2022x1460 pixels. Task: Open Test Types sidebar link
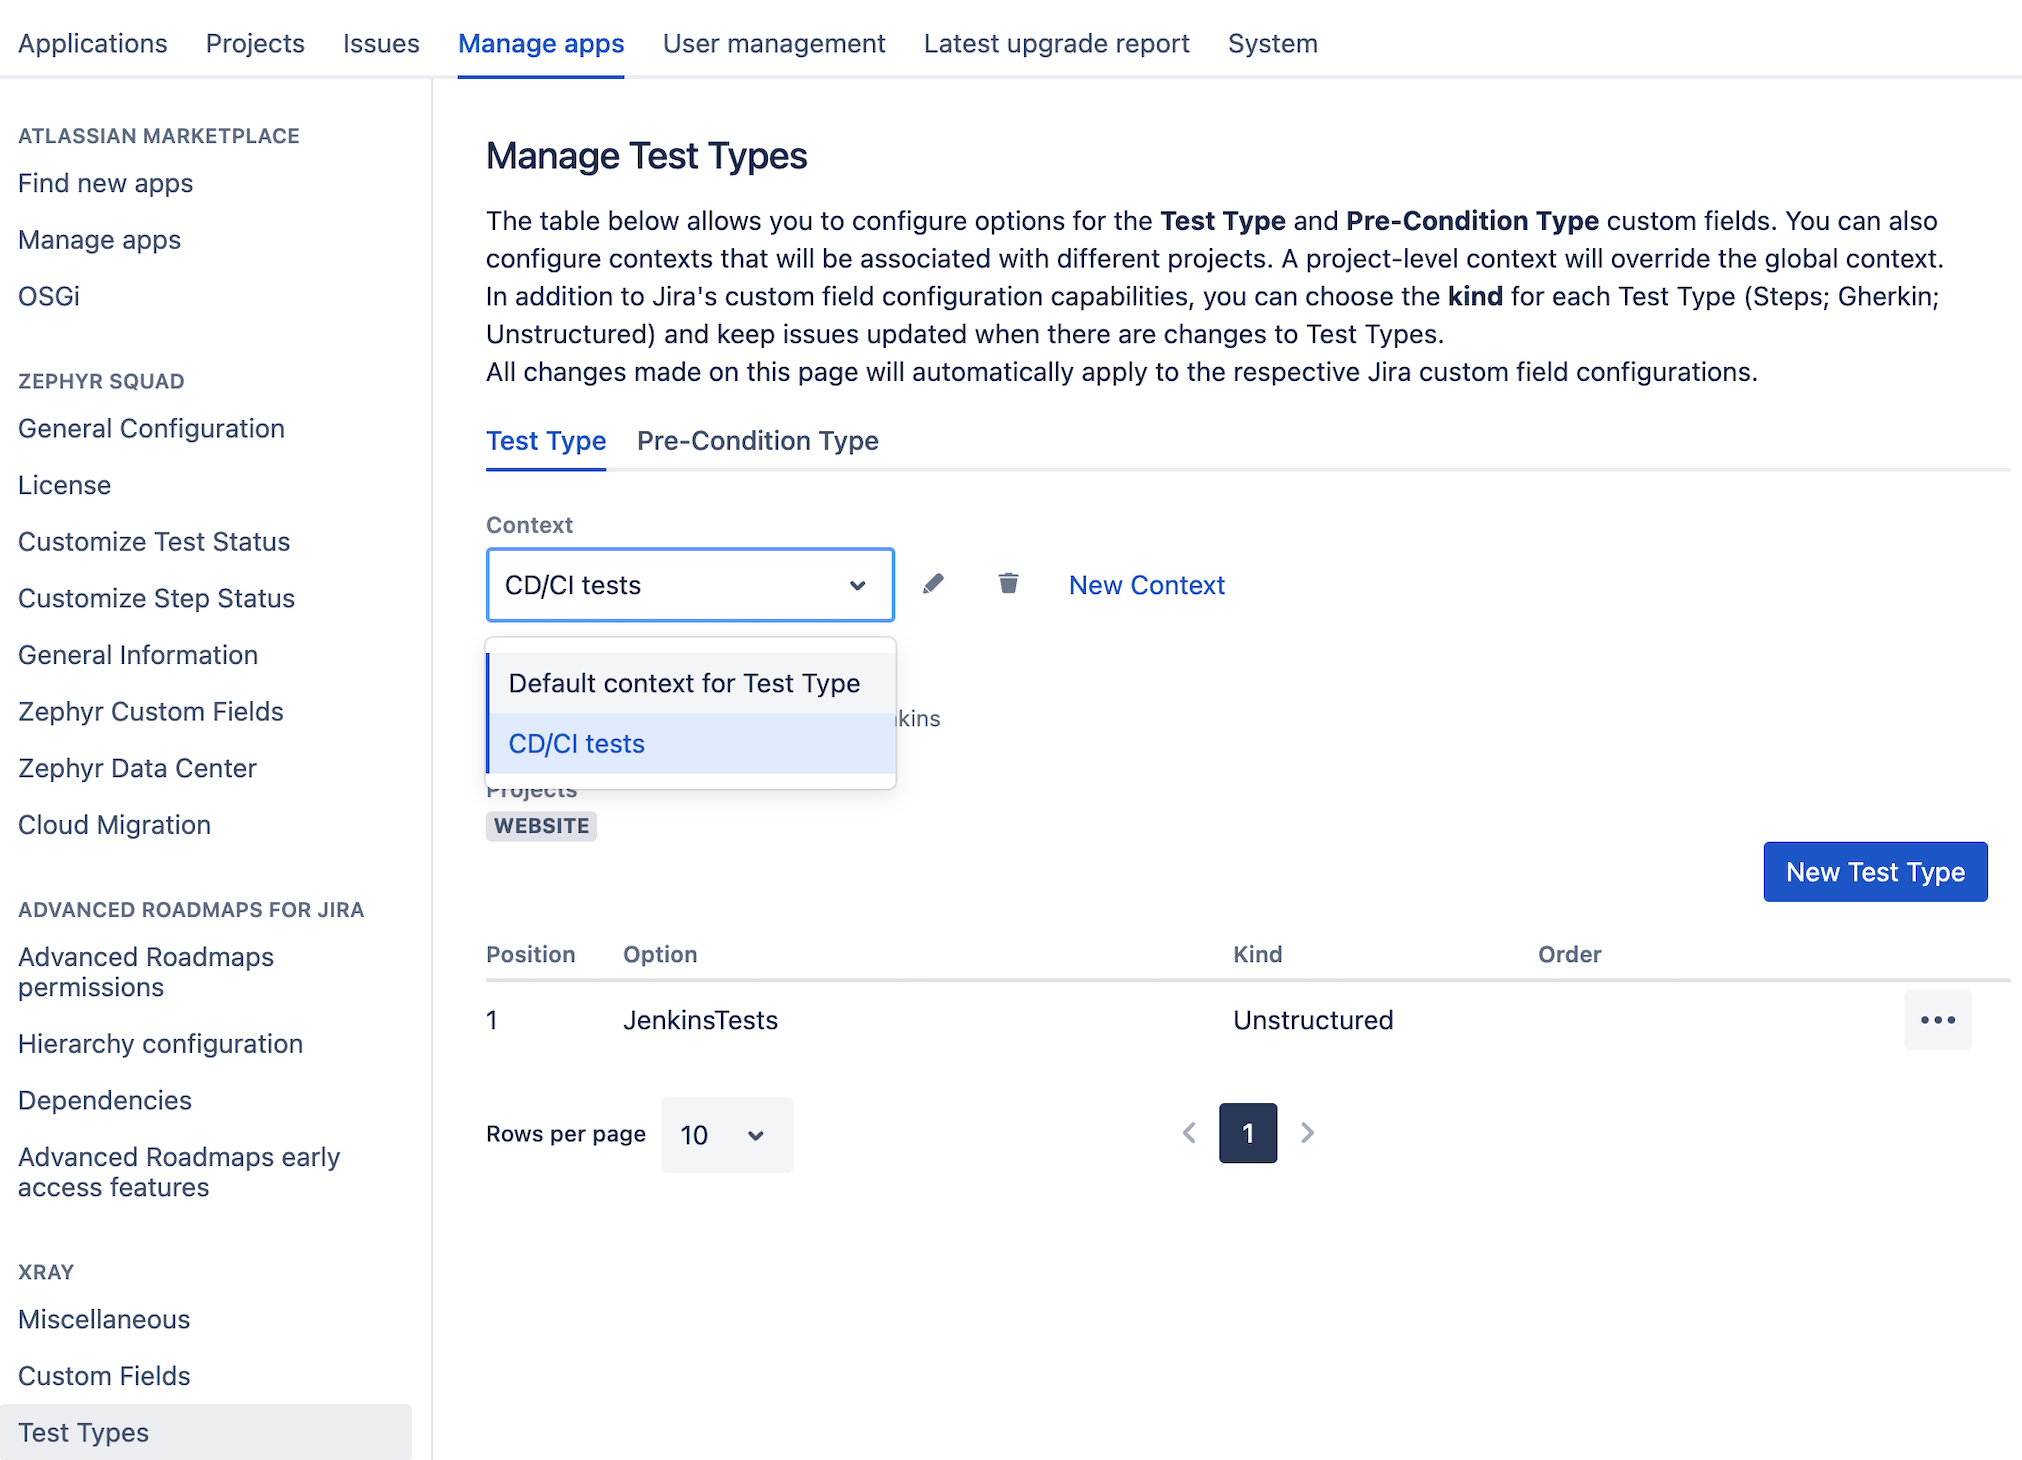pyautogui.click(x=206, y=1433)
